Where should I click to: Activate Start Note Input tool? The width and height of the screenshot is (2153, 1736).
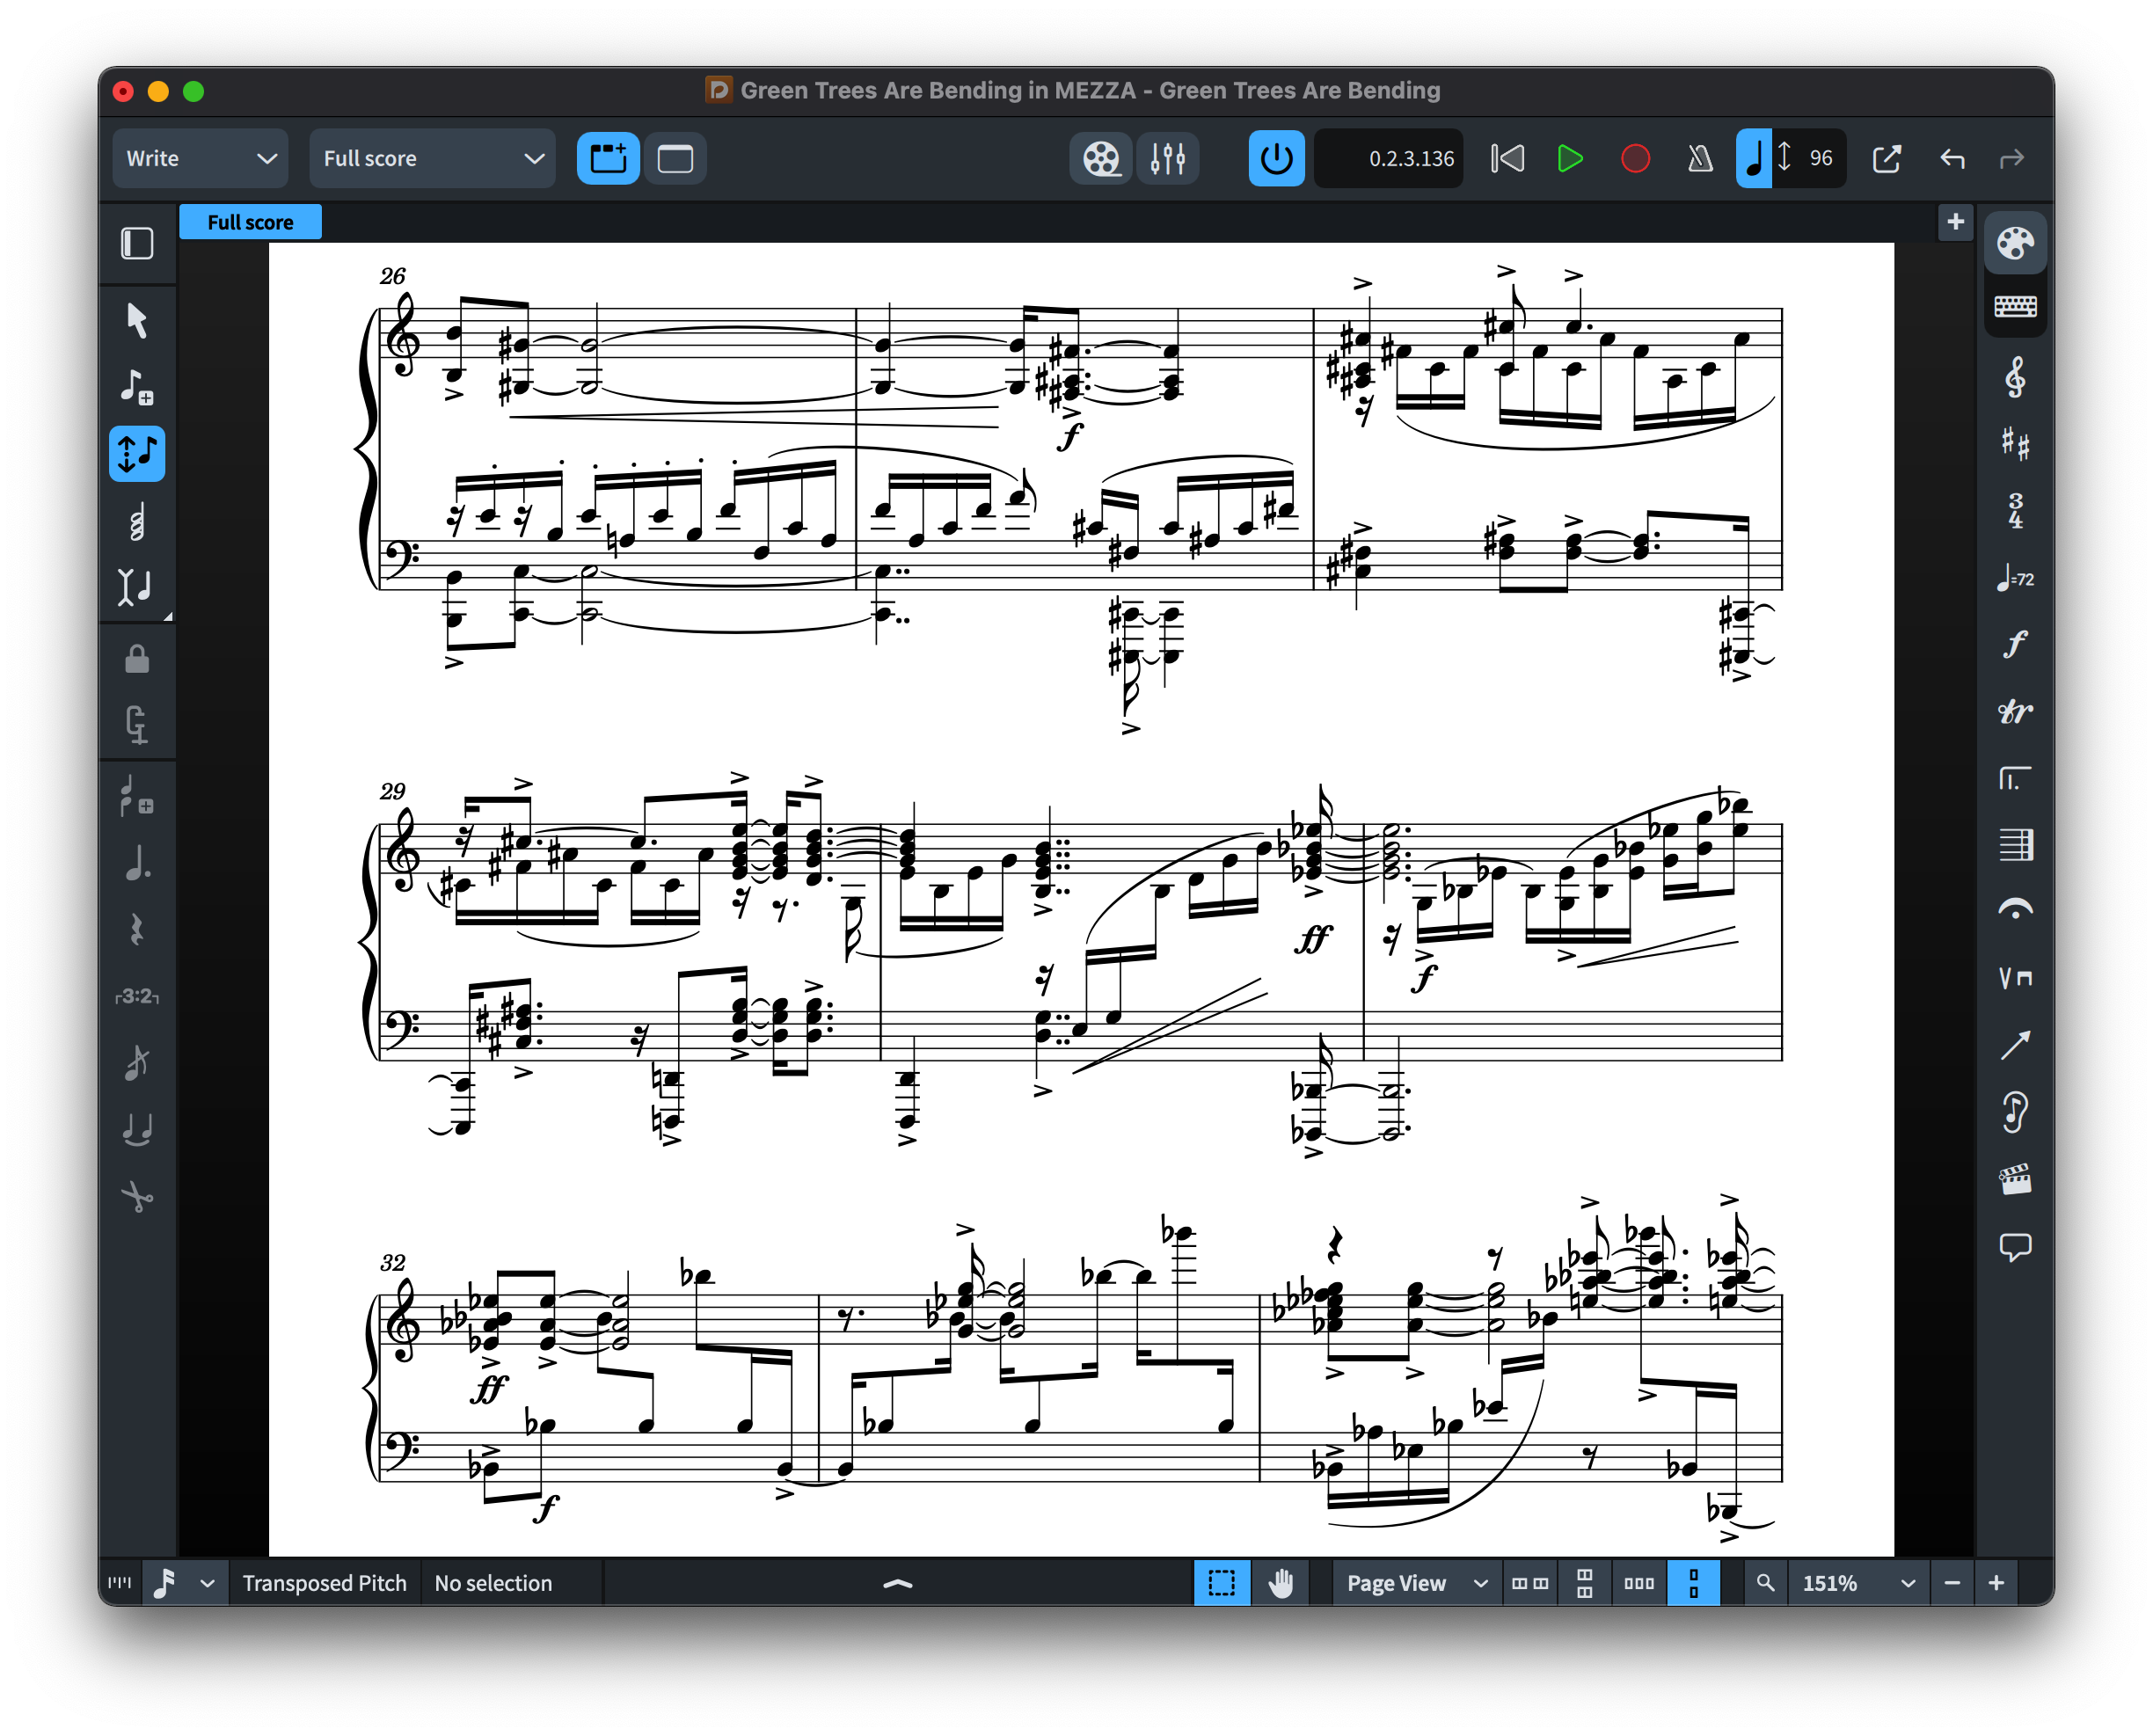click(137, 386)
